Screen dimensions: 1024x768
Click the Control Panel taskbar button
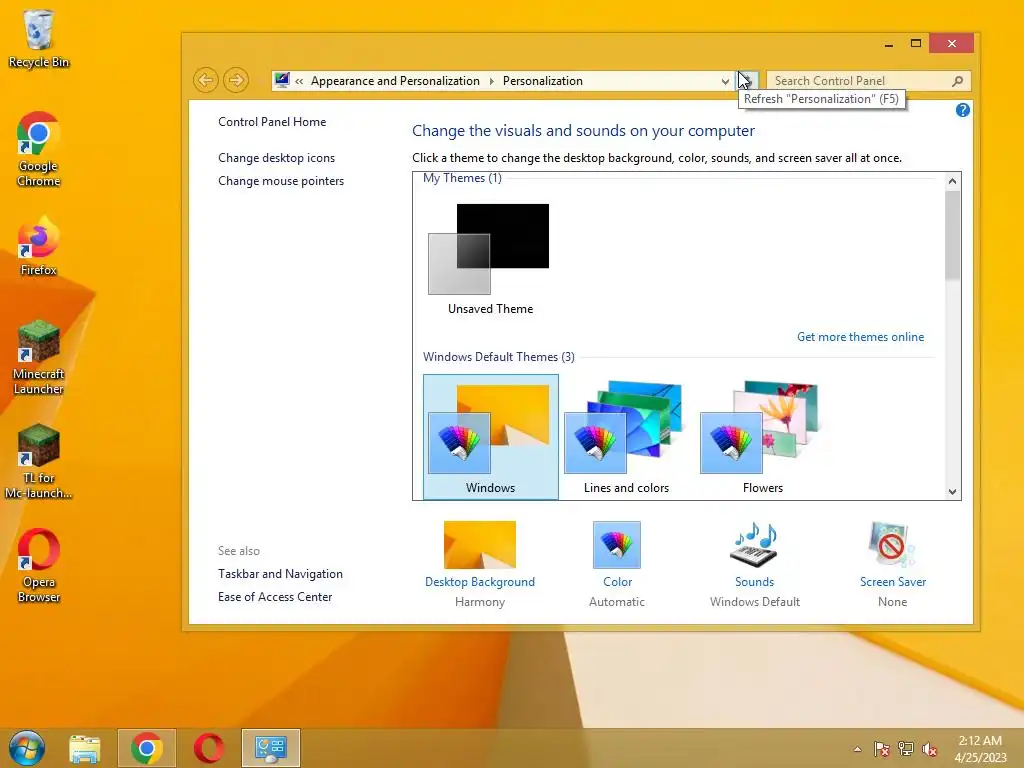(x=270, y=748)
